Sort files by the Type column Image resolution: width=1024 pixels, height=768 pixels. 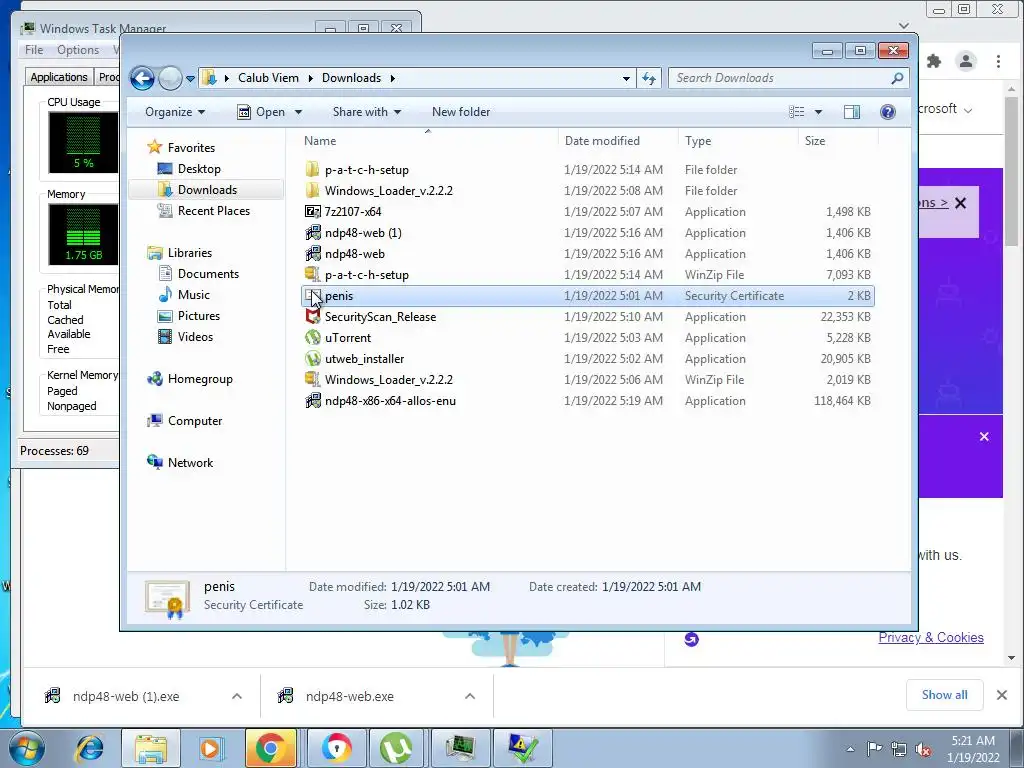pos(698,140)
